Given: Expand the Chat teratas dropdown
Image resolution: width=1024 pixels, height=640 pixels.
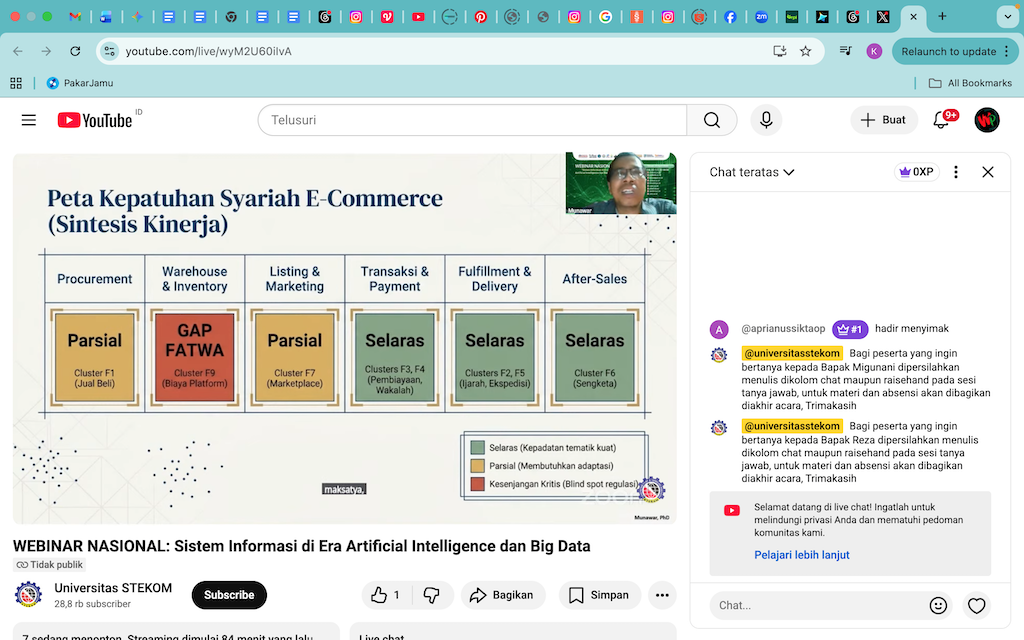Looking at the screenshot, I should [x=752, y=172].
